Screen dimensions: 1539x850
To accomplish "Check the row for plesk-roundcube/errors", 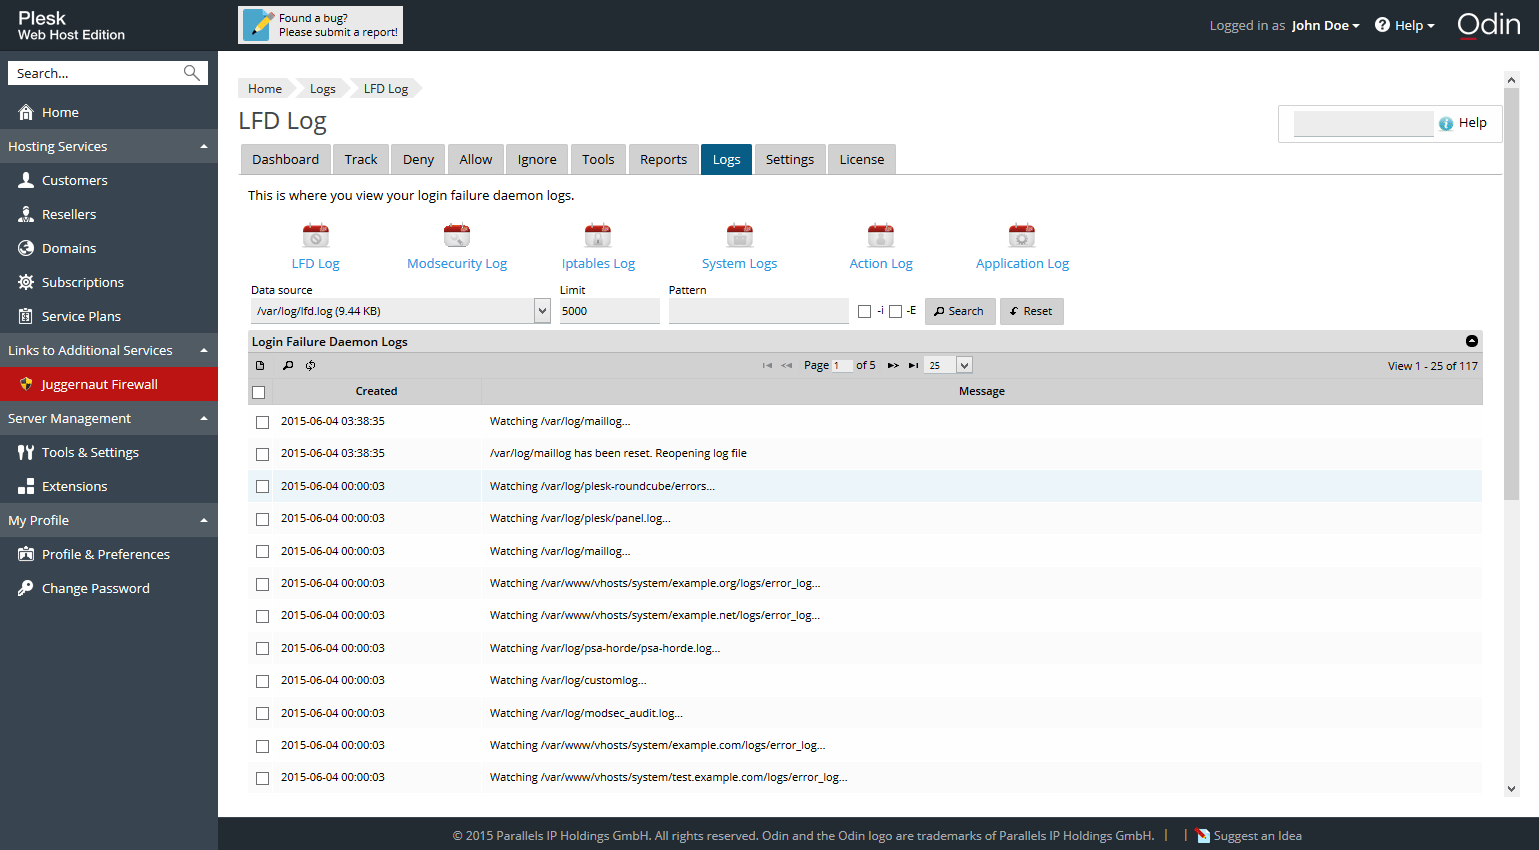I will (262, 487).
